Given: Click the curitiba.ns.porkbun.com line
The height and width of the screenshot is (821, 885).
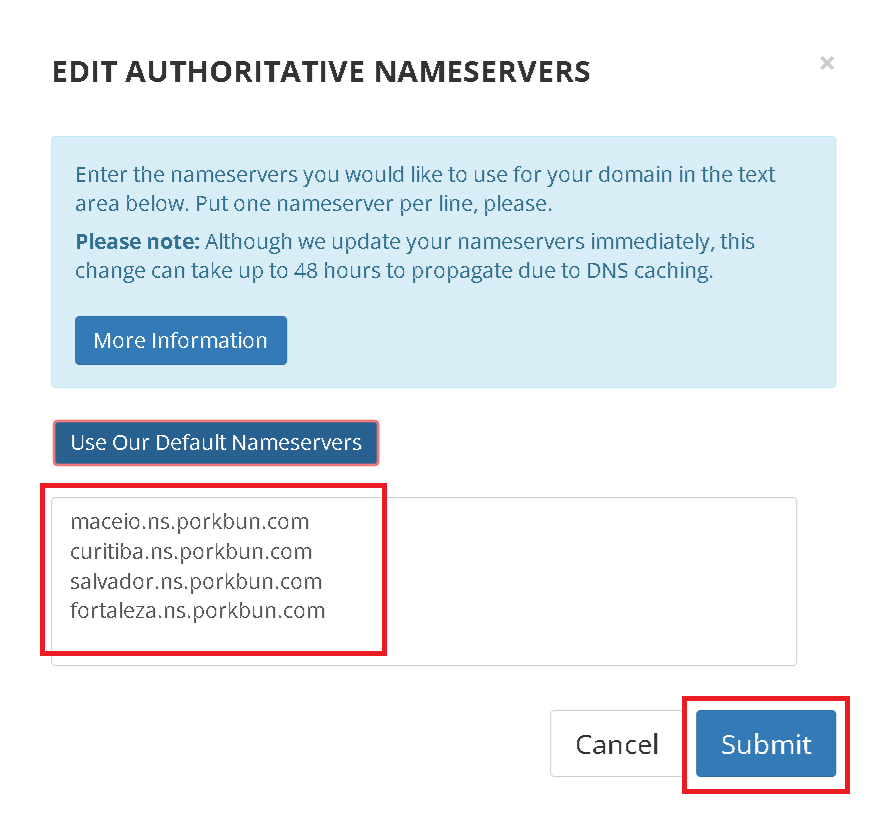Looking at the screenshot, I should [x=191, y=551].
